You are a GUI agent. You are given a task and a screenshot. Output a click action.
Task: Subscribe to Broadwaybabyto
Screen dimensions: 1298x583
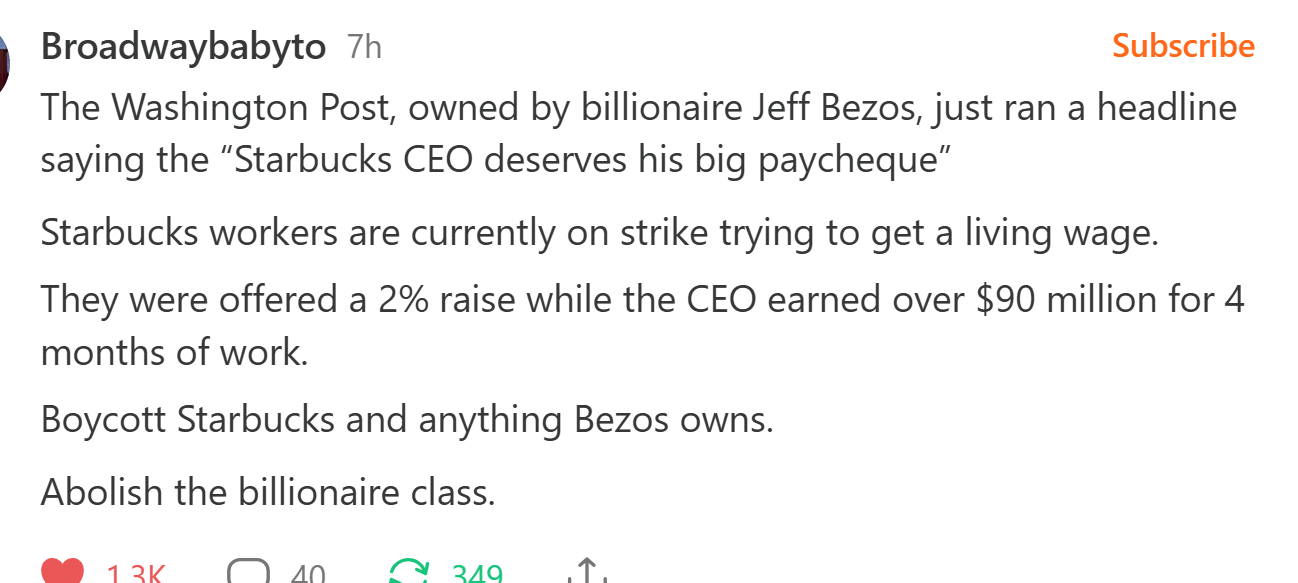1183,46
